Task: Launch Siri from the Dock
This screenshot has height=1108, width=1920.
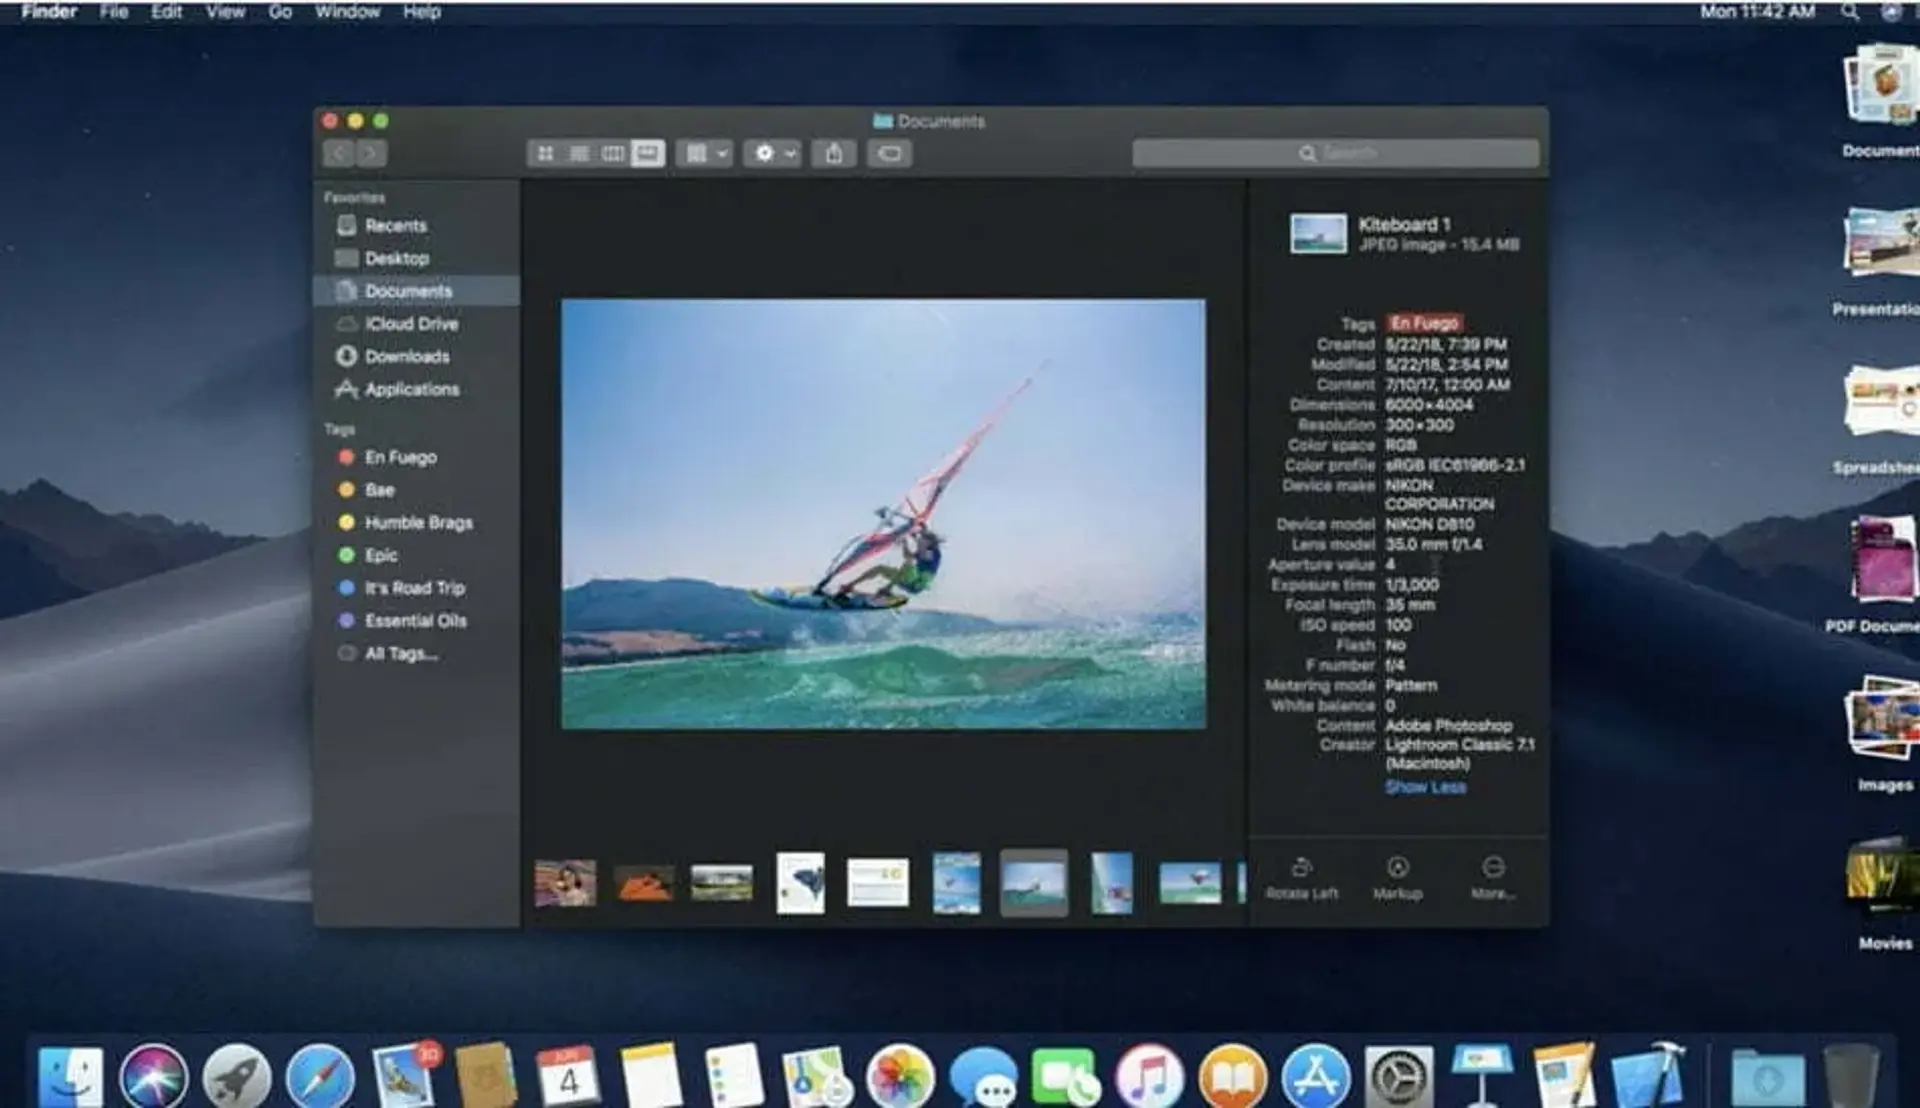Action: (x=153, y=1078)
